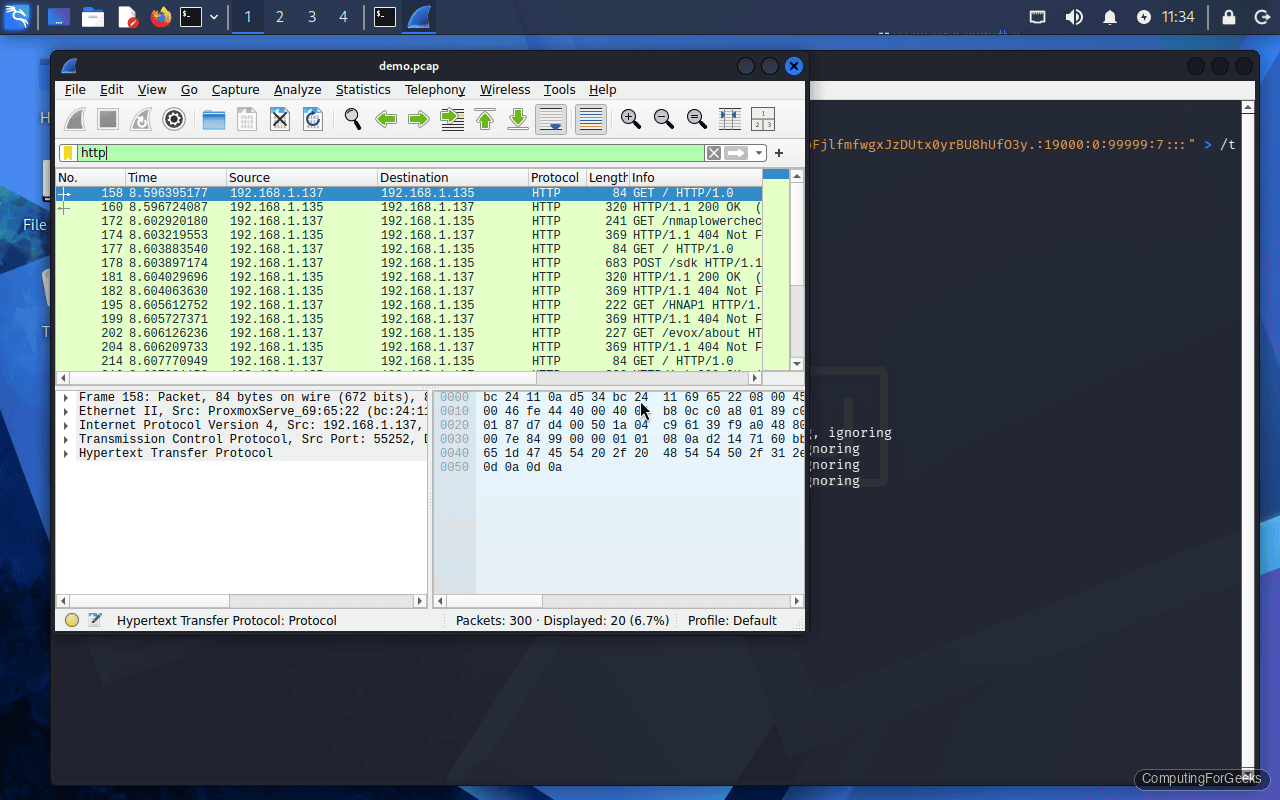Toggle packet list colorization
The width and height of the screenshot is (1280, 800).
[x=590, y=118]
